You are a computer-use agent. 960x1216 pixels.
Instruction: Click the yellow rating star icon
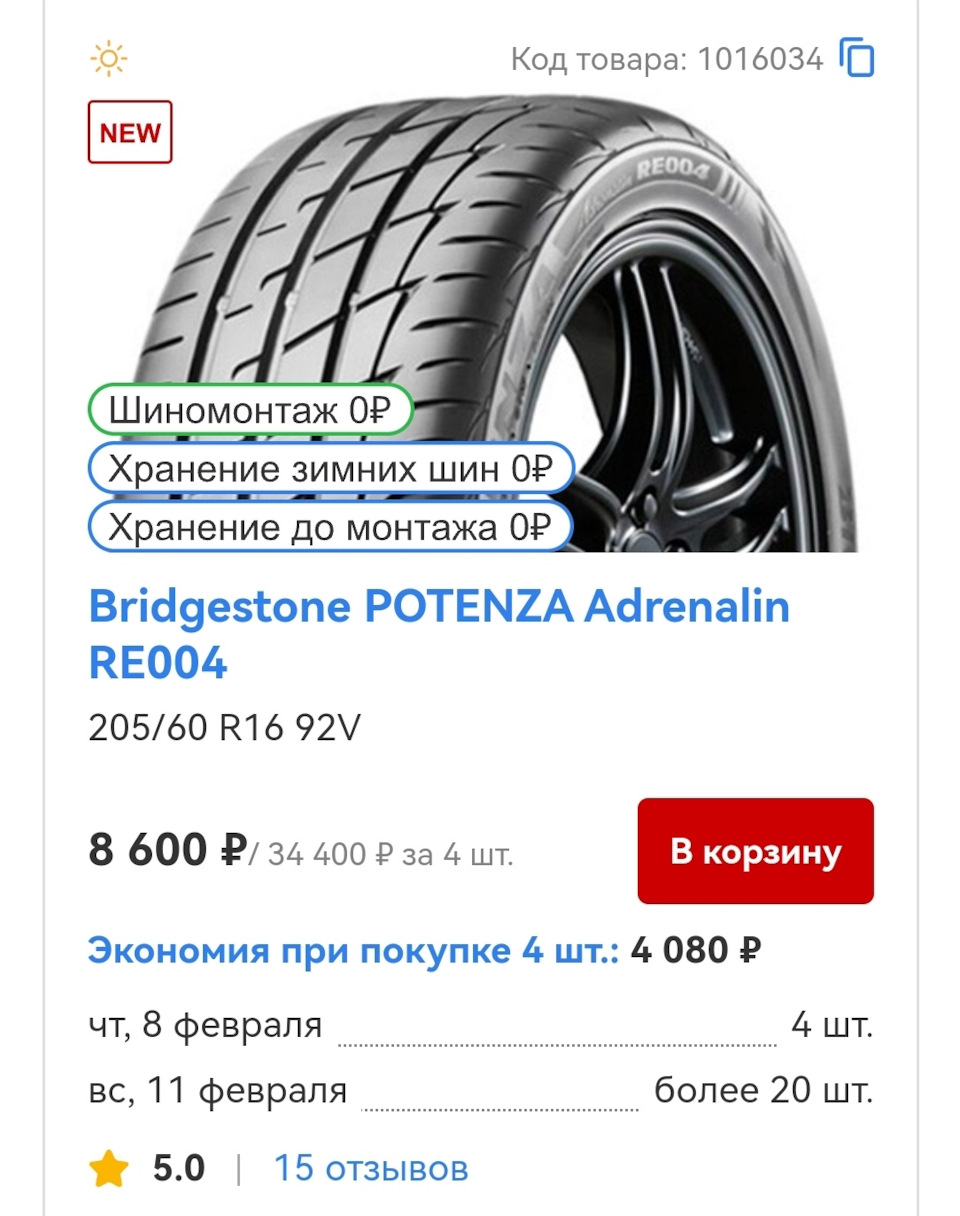[x=107, y=1168]
